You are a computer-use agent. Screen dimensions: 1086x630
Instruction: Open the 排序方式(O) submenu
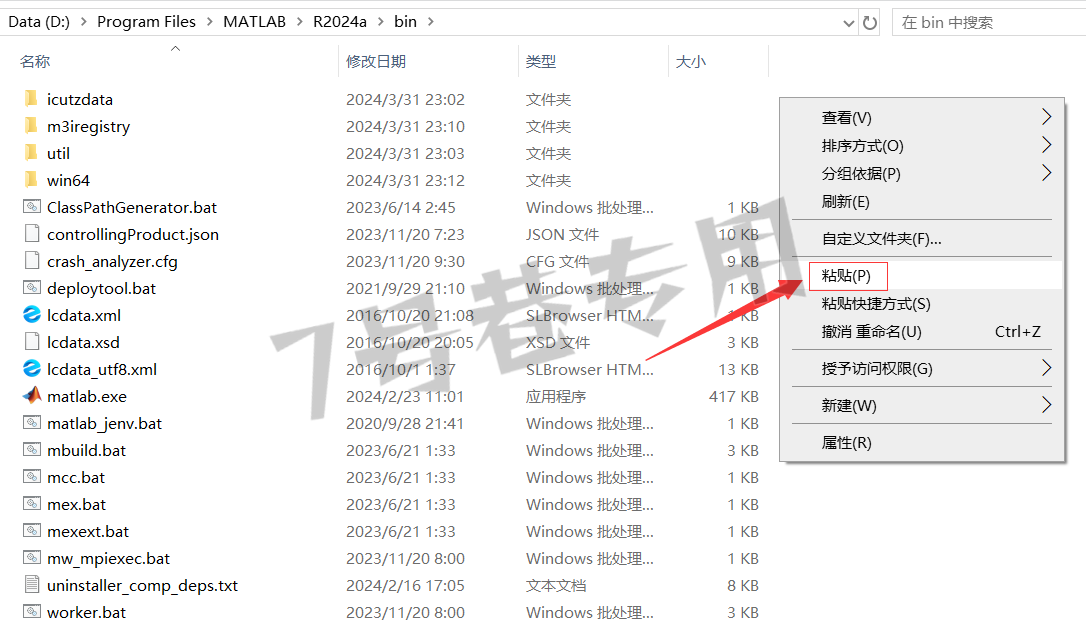(x=923, y=145)
